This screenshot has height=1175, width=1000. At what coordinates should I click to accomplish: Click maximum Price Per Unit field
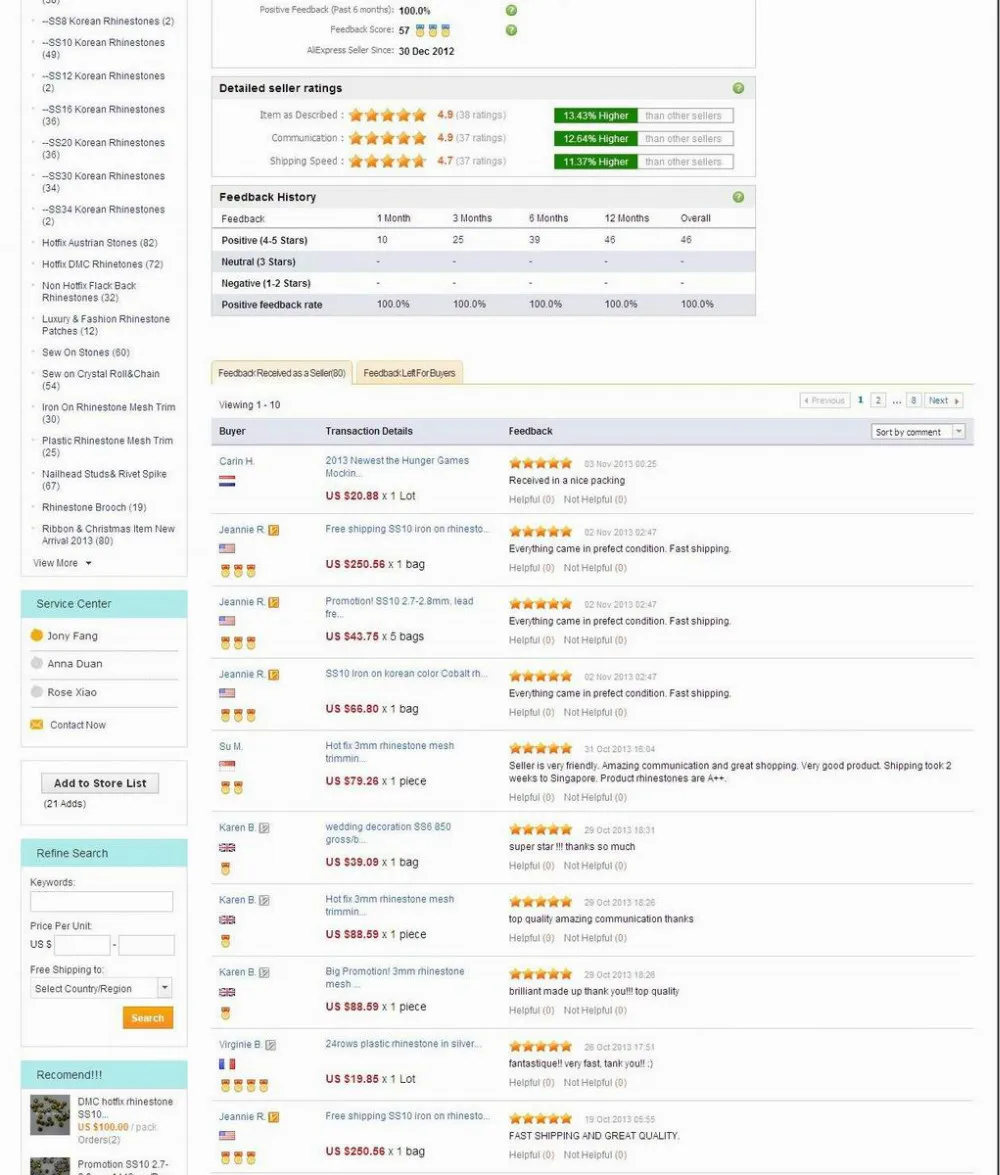146,945
